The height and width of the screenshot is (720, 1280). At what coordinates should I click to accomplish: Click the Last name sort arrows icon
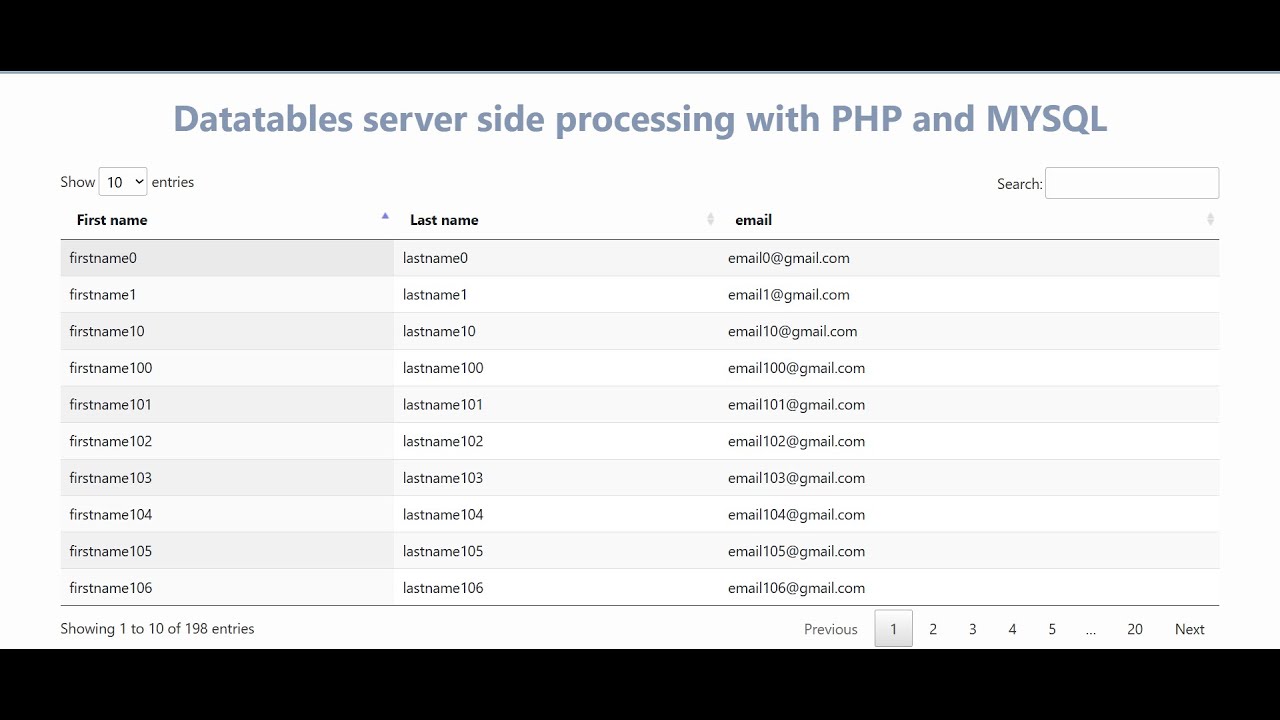pos(711,219)
